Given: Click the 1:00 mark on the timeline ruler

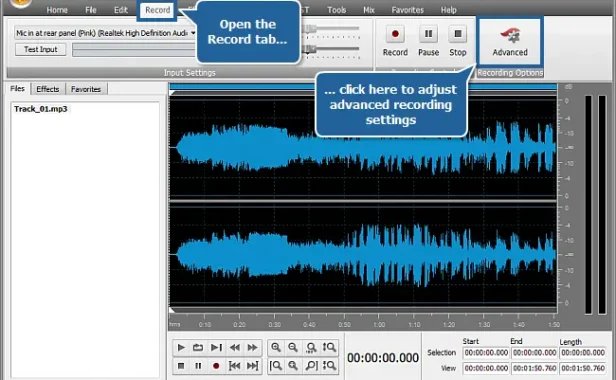Looking at the screenshot, I should point(379,324).
